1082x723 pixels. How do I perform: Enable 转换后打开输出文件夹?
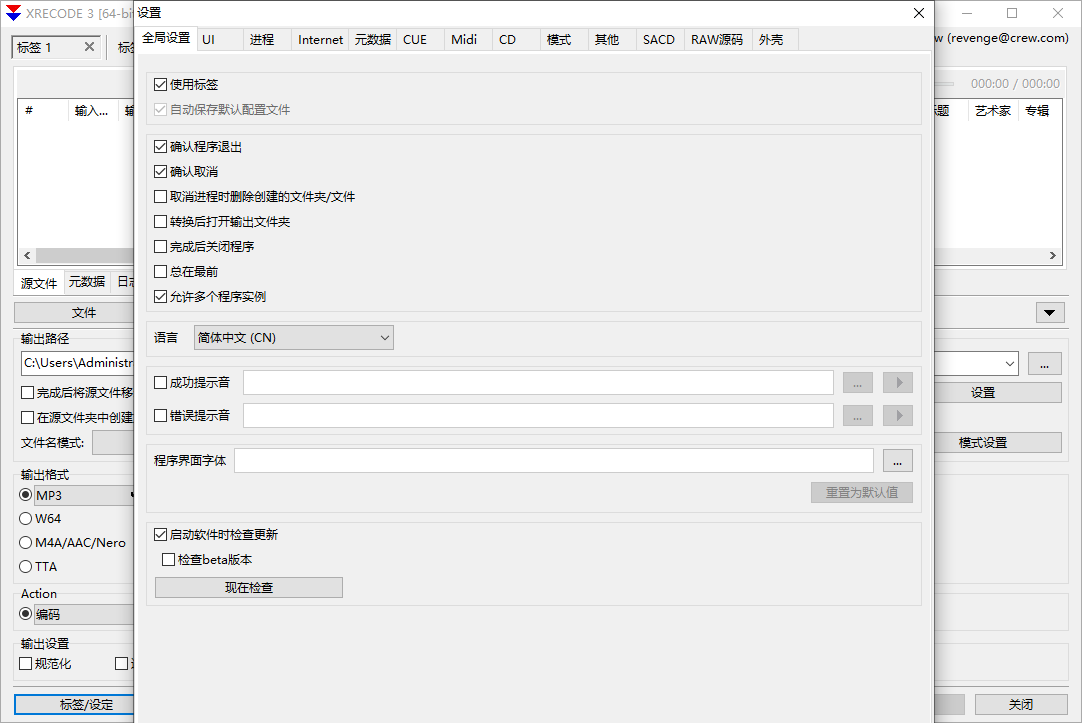(160, 221)
